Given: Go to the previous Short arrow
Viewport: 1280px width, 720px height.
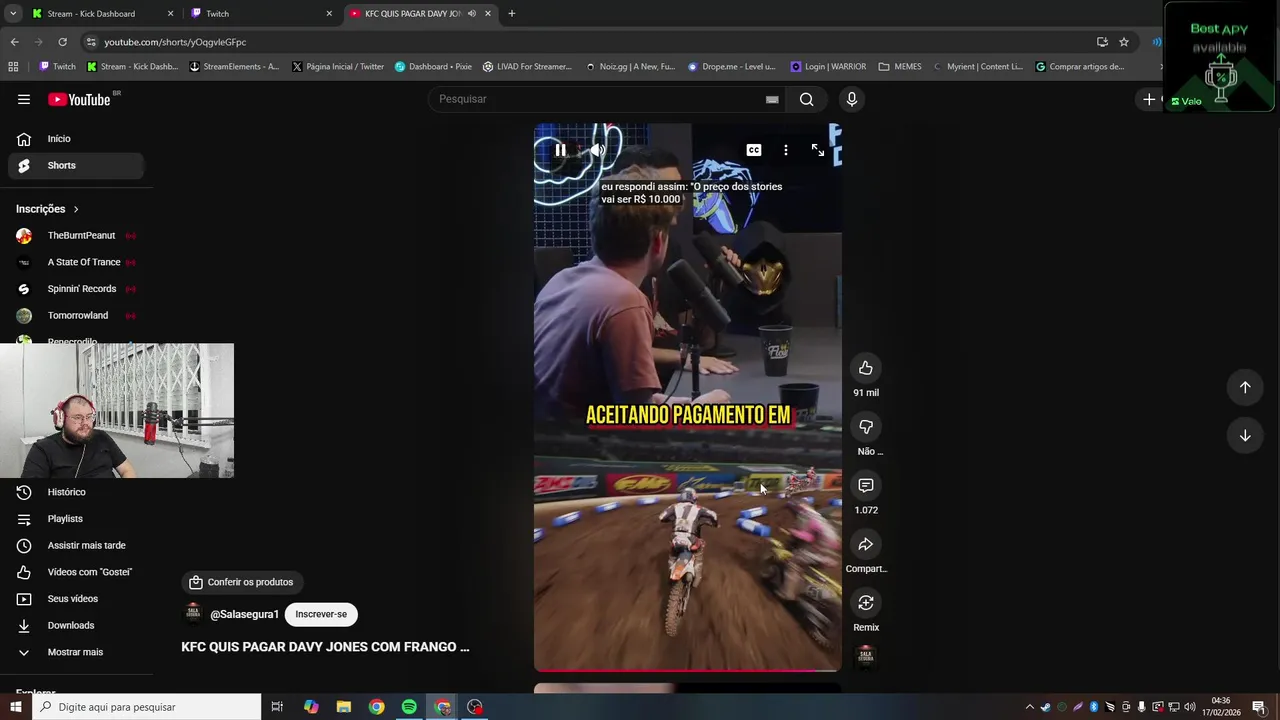Looking at the screenshot, I should click(x=1245, y=387).
